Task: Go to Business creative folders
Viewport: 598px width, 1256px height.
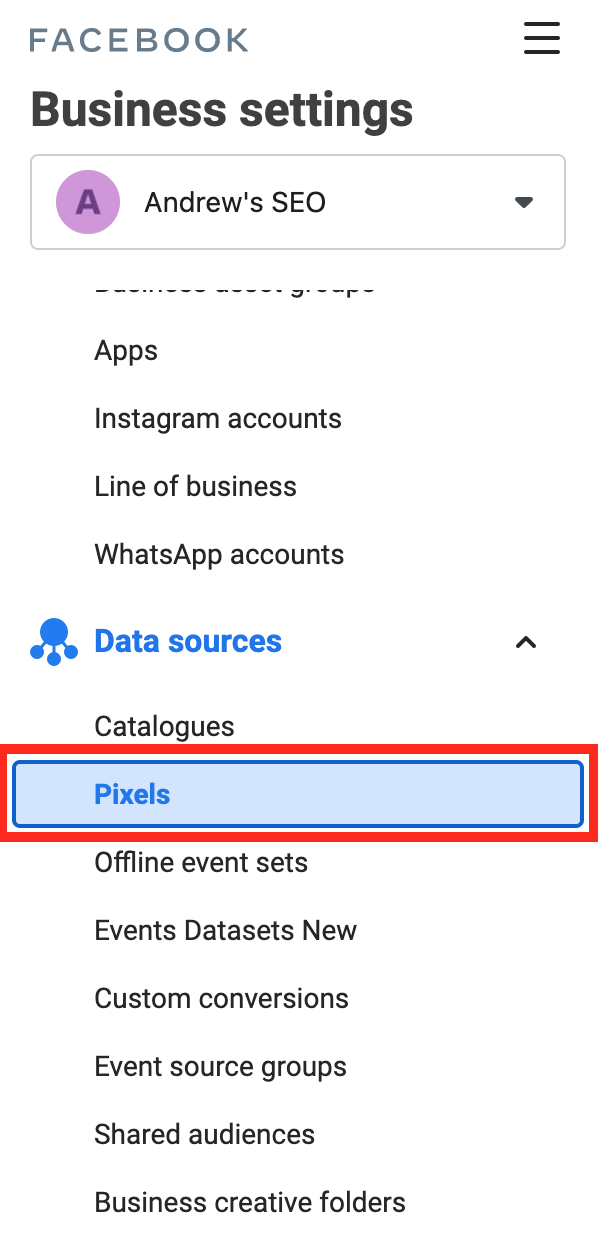Action: pyautogui.click(x=250, y=1202)
